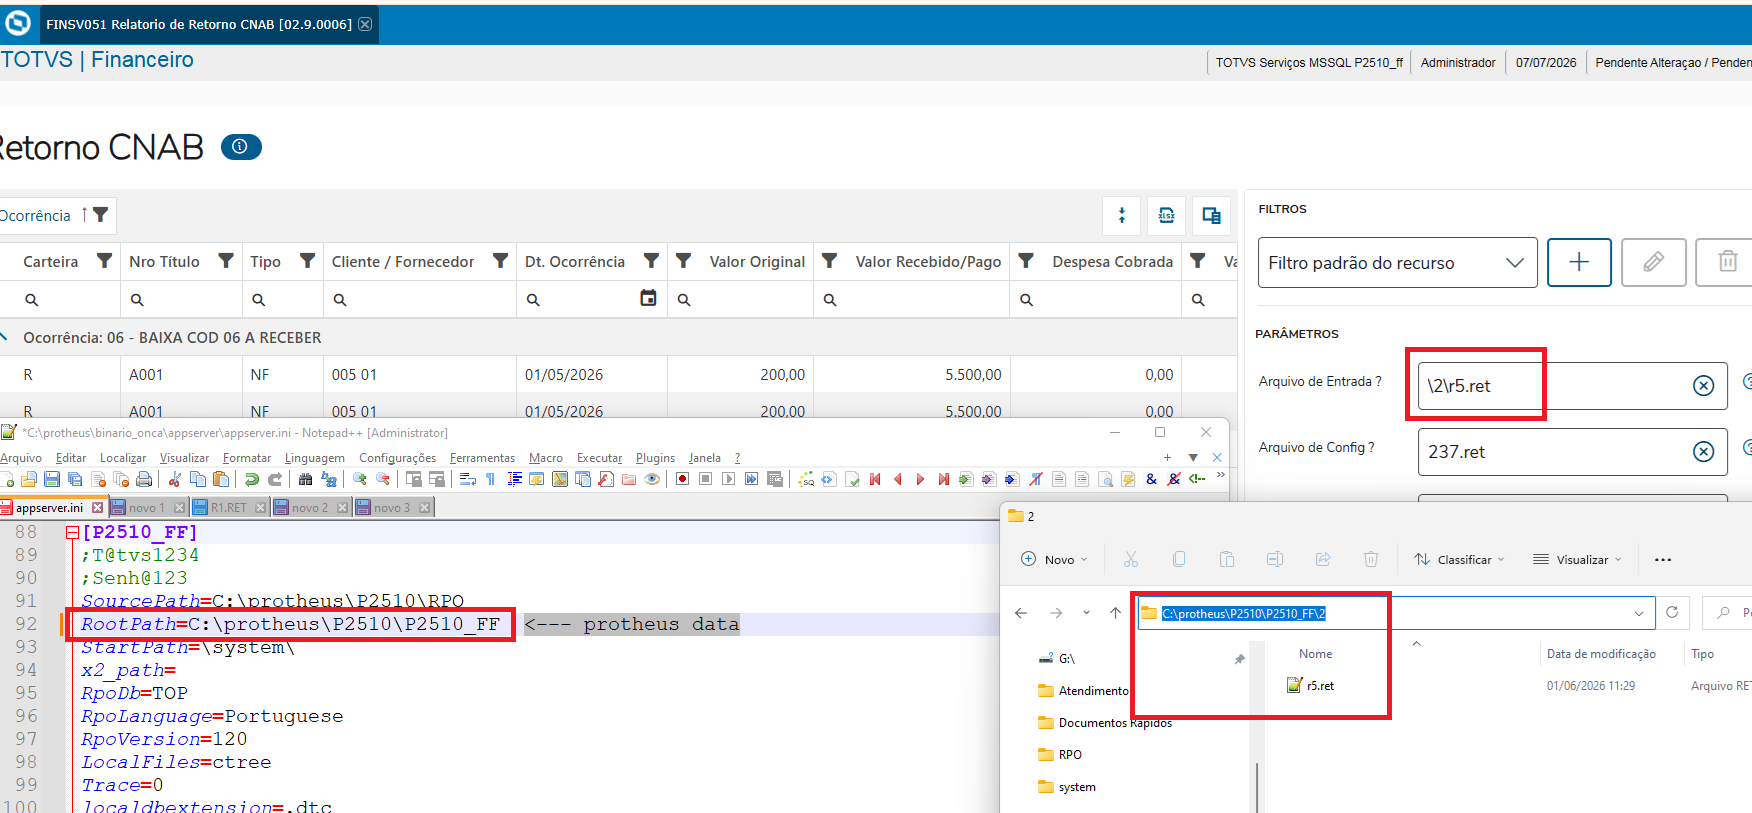Click the up-folder arrow in File Explorer
This screenshot has height=813, width=1752.
point(1116,613)
